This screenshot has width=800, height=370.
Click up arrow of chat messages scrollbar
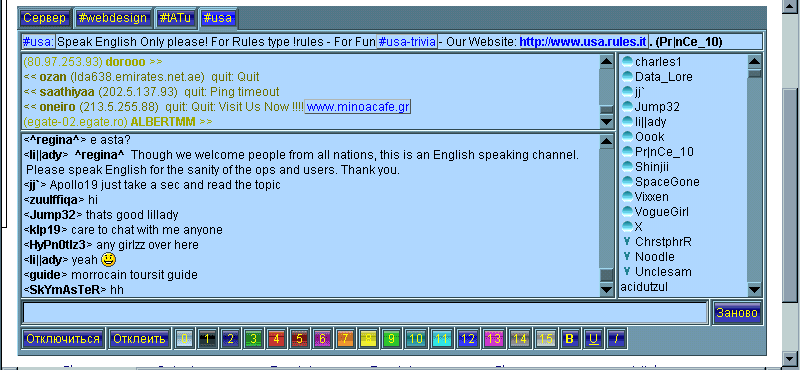pos(606,141)
